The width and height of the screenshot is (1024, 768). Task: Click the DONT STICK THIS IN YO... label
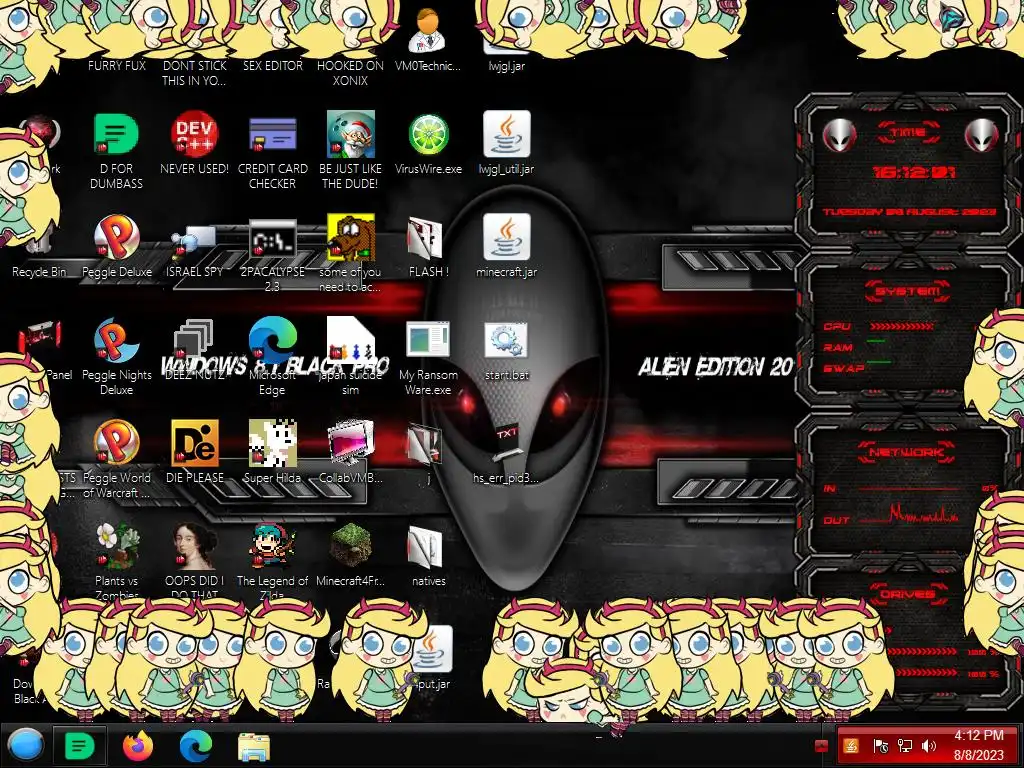pos(194,73)
